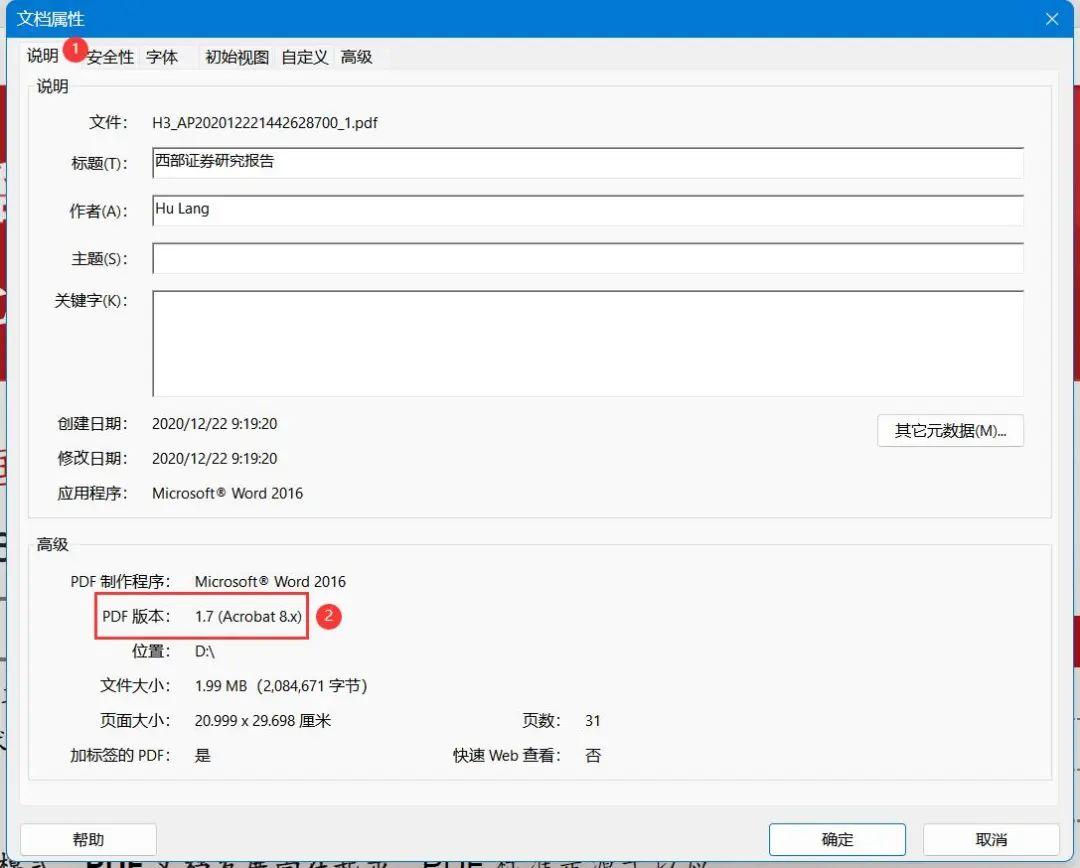The height and width of the screenshot is (868, 1080).
Task: Confirm with the 确定 button
Action: [837, 839]
